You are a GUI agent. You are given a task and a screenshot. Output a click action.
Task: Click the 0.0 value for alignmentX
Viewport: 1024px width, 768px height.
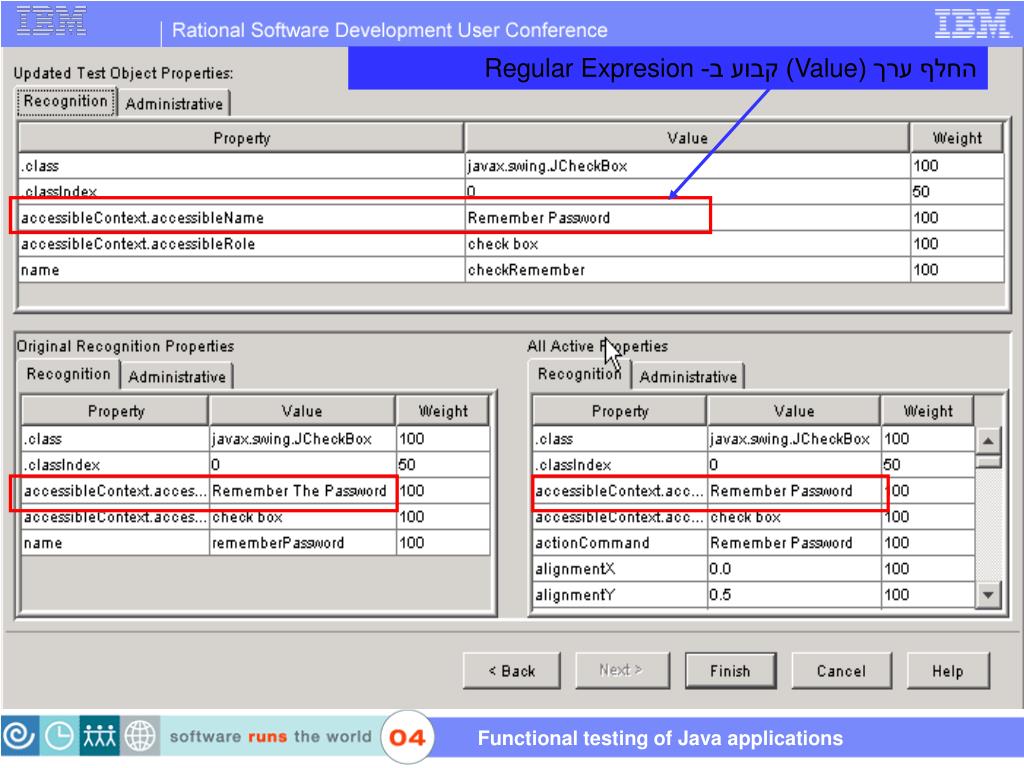pos(794,569)
